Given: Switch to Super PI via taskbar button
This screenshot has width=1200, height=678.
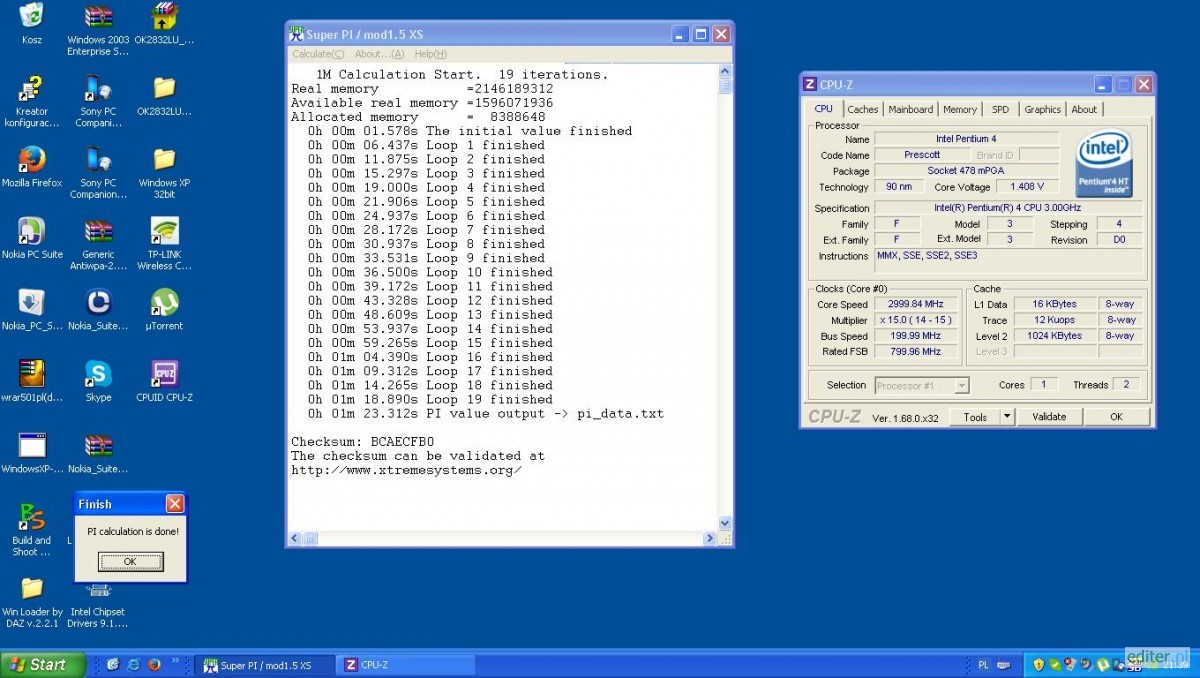Looking at the screenshot, I should (264, 664).
